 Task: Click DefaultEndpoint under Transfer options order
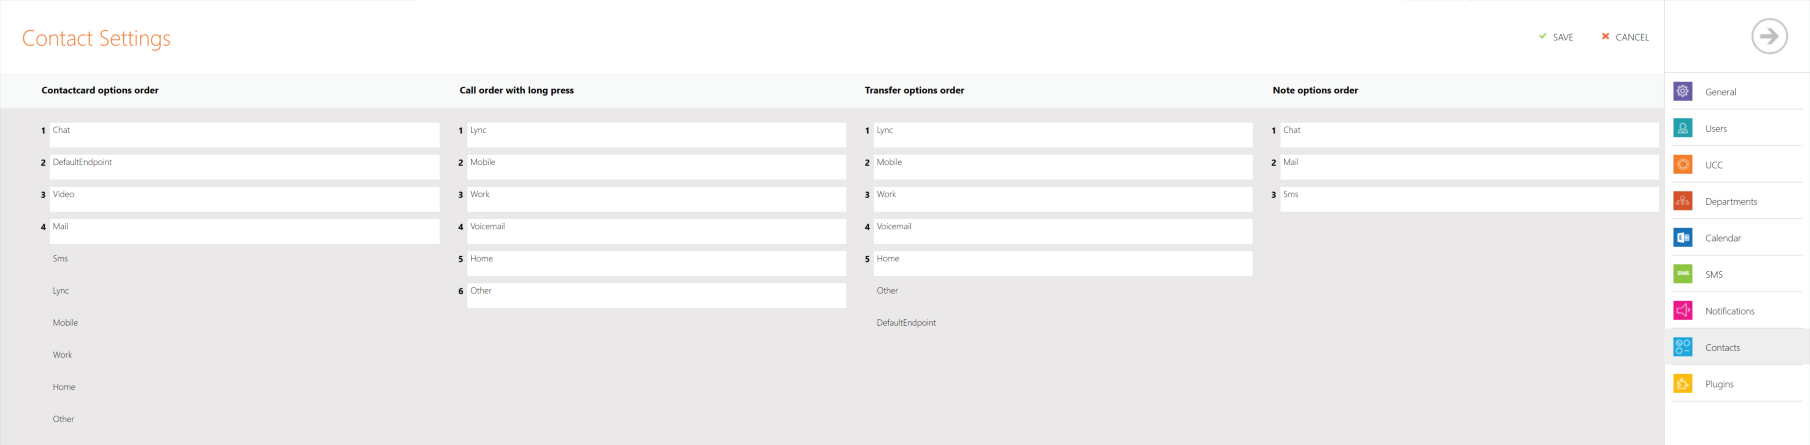[x=906, y=323]
